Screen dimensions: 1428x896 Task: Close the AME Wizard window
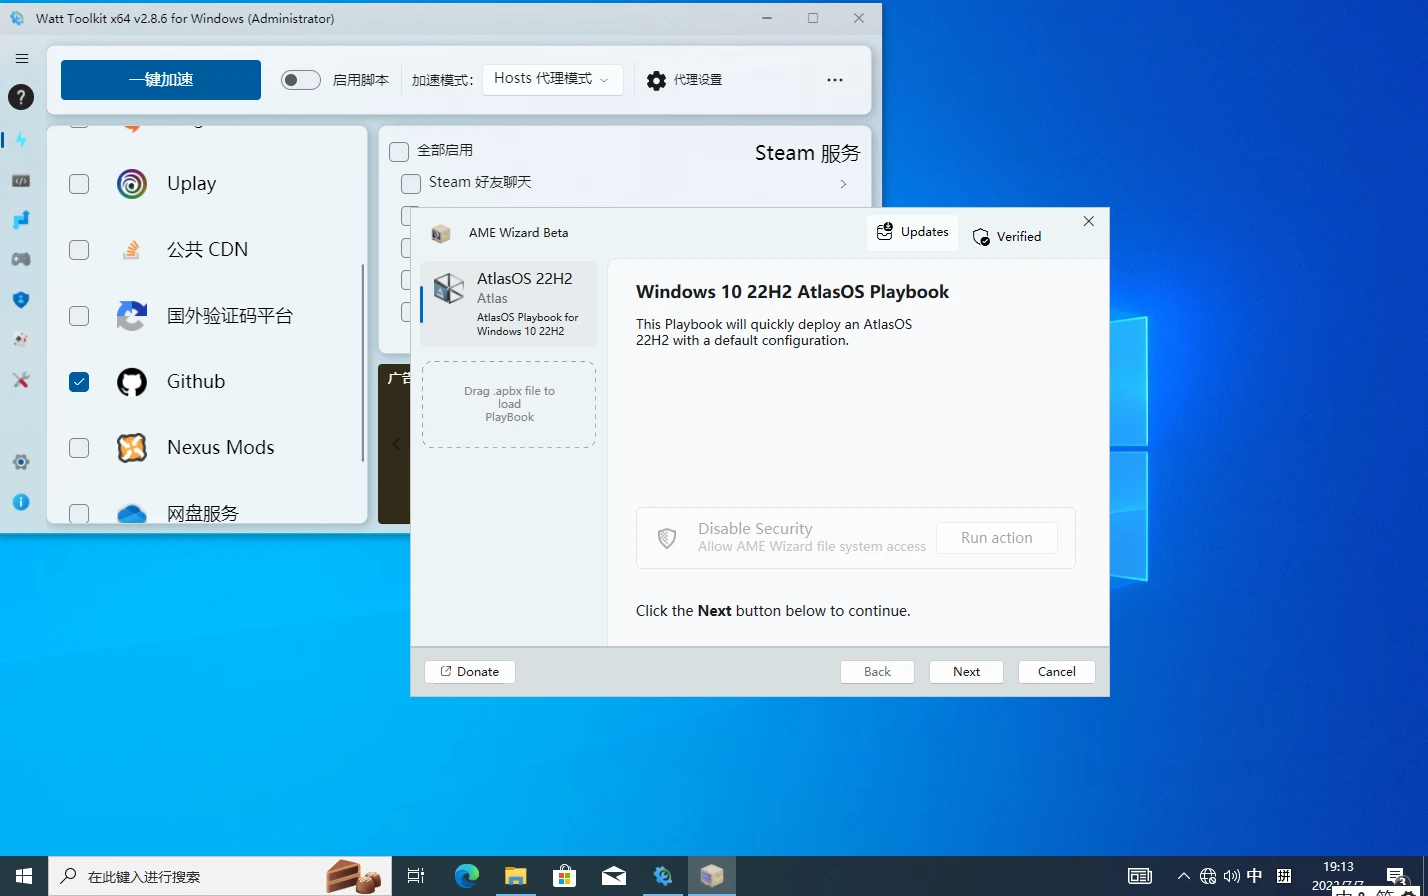tap(1089, 222)
